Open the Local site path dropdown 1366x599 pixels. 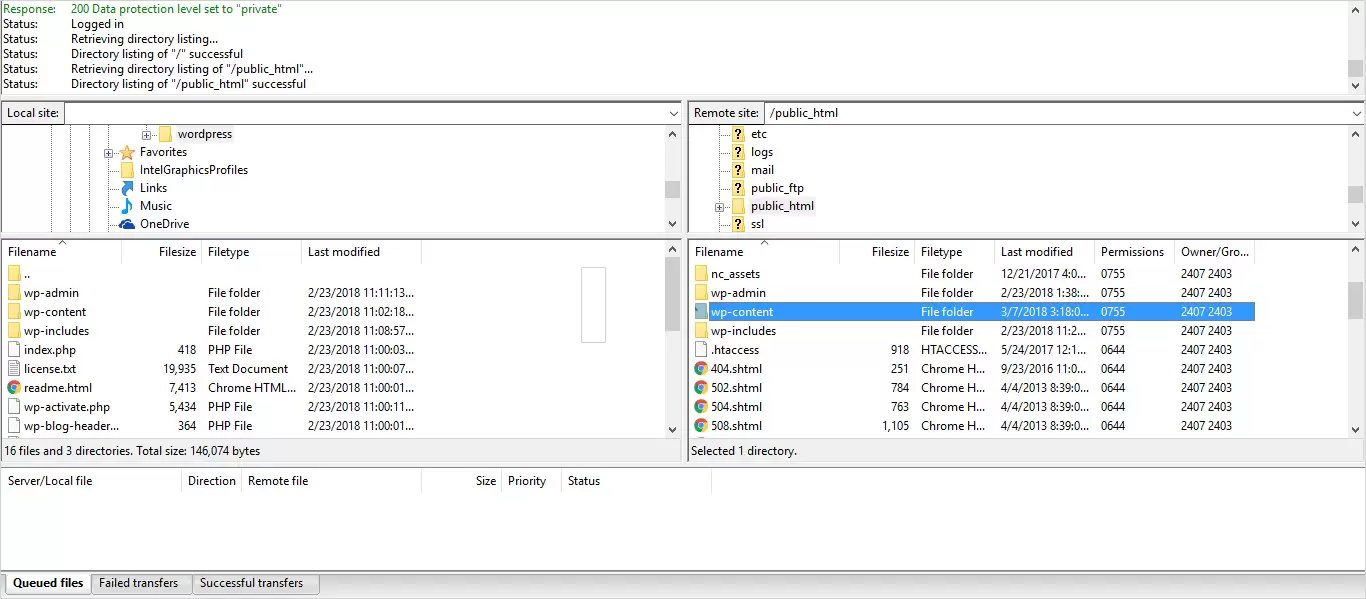click(x=673, y=114)
